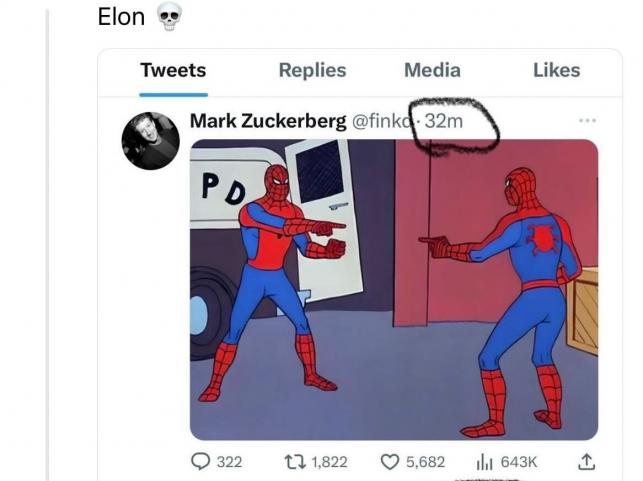This screenshot has height=481, width=643.
Task: Click the 1,822 retweets count
Action: 329,461
